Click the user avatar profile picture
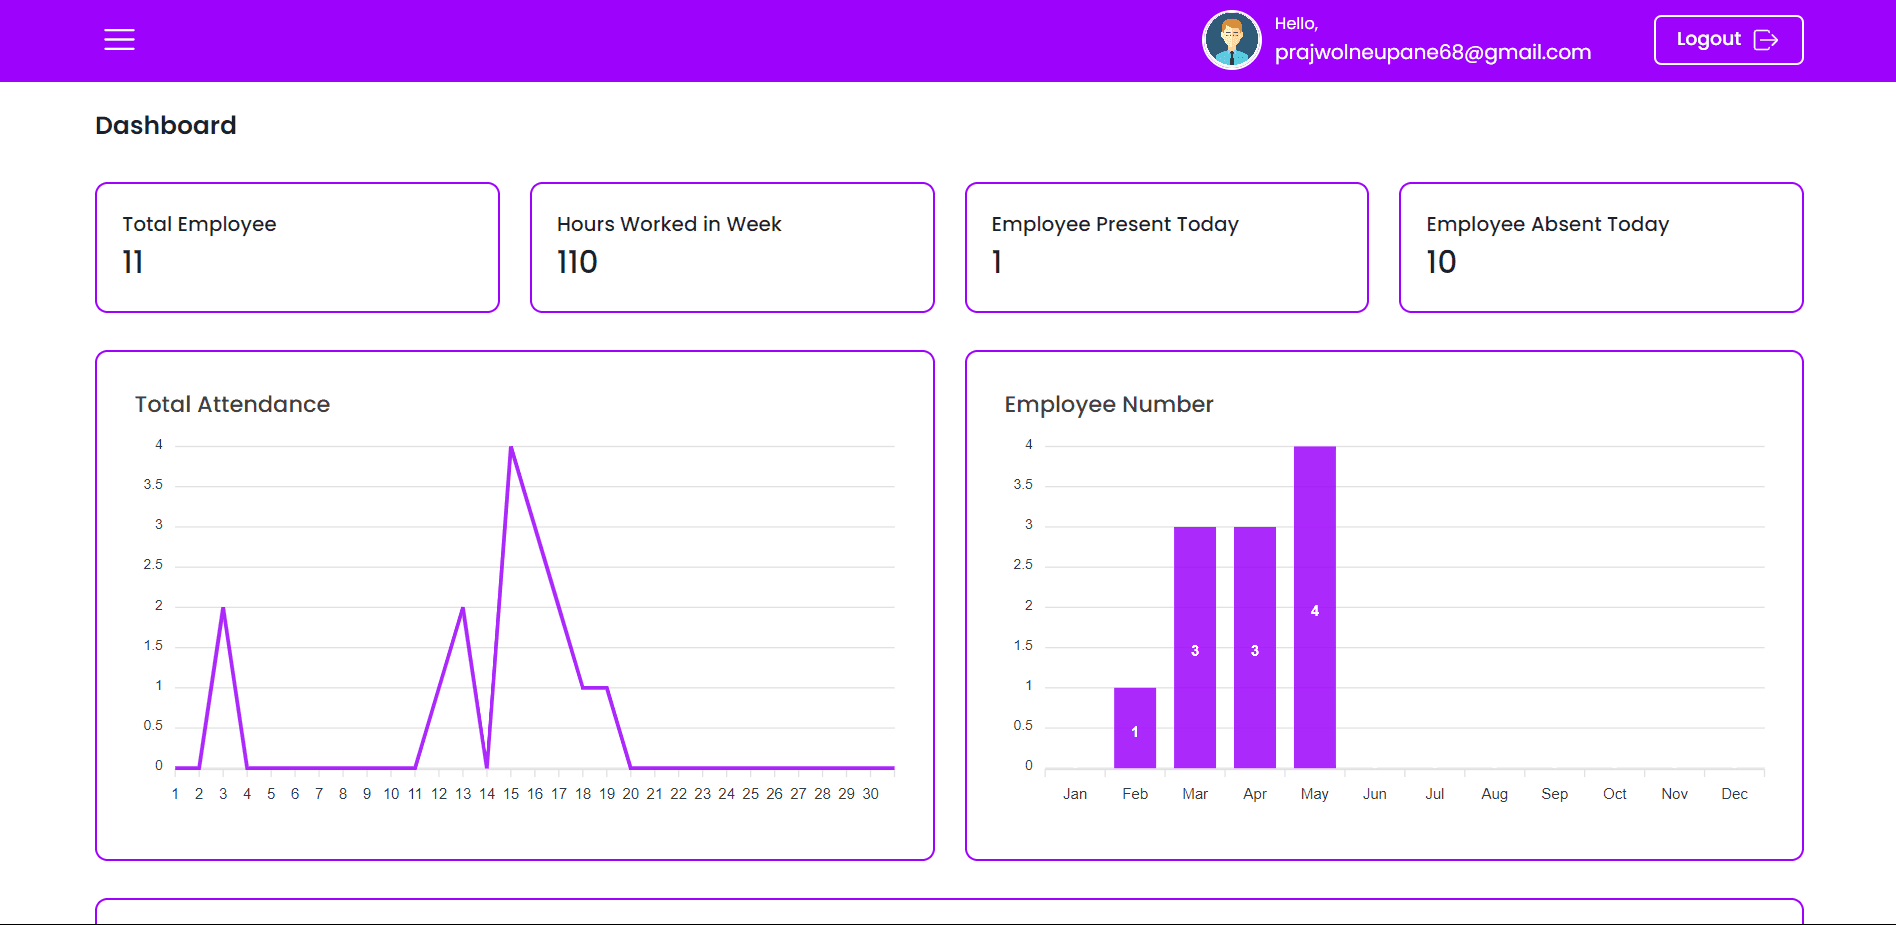The width and height of the screenshot is (1896, 925). (1231, 39)
